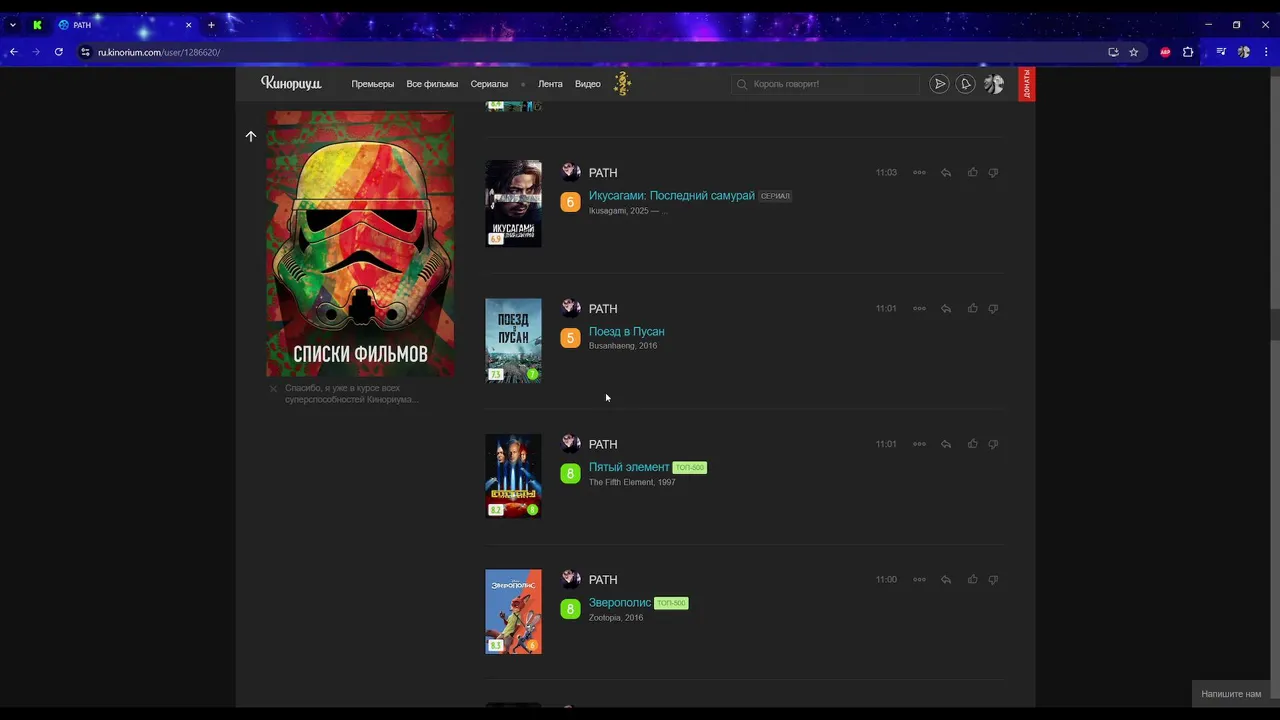Open the Зверополис poster
The height and width of the screenshot is (720, 1280).
tap(513, 612)
